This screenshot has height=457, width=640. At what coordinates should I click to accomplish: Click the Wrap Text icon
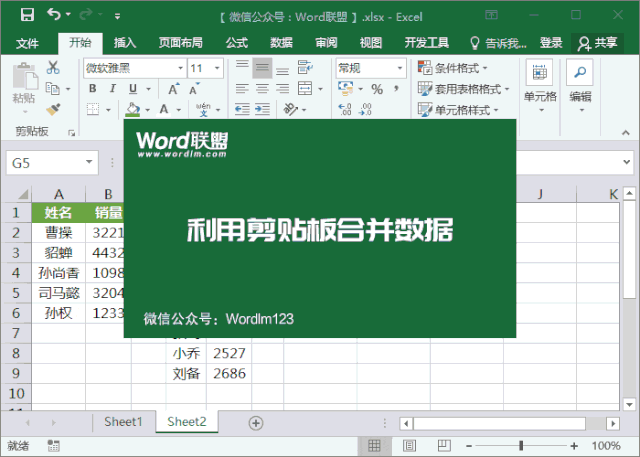pos(305,67)
